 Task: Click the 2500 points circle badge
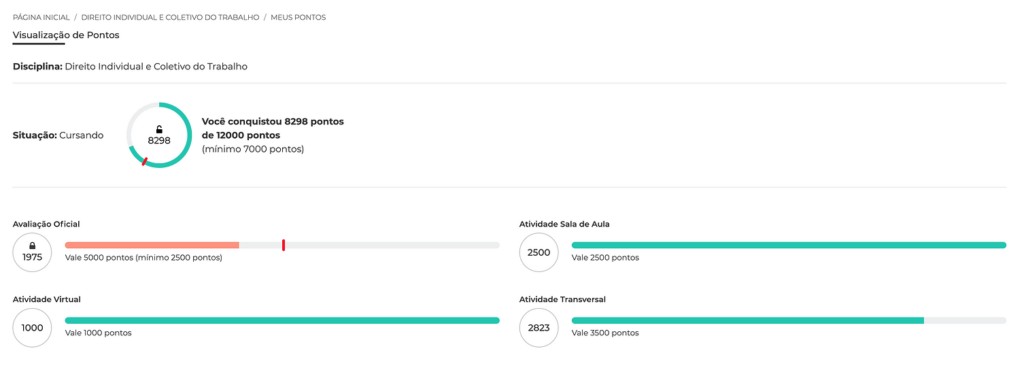point(539,253)
